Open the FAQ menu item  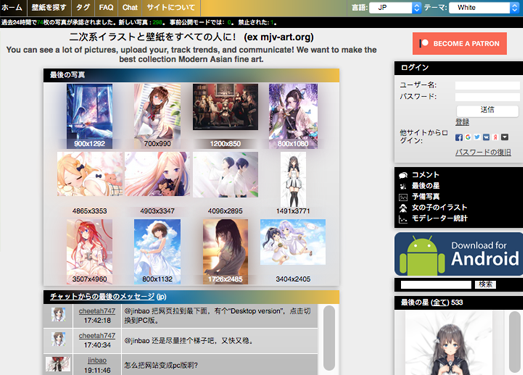pyautogui.click(x=106, y=7)
